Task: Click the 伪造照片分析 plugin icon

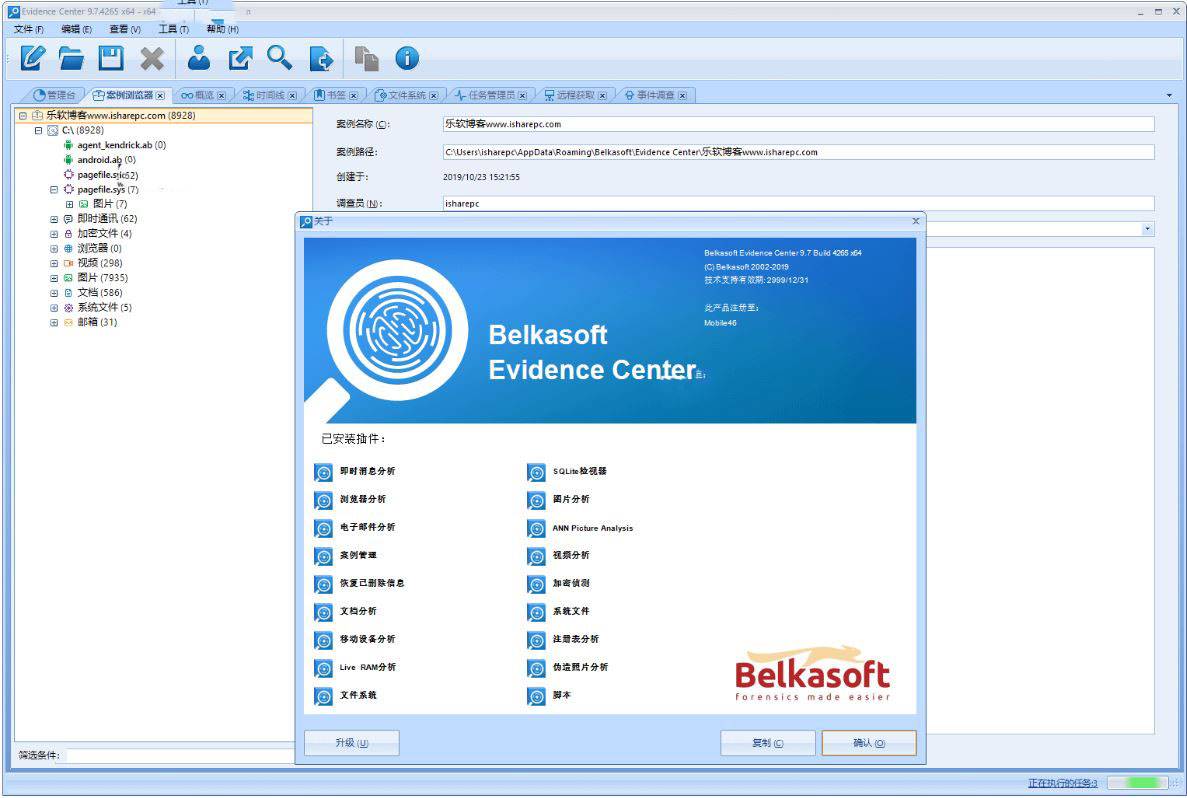Action: click(x=537, y=669)
